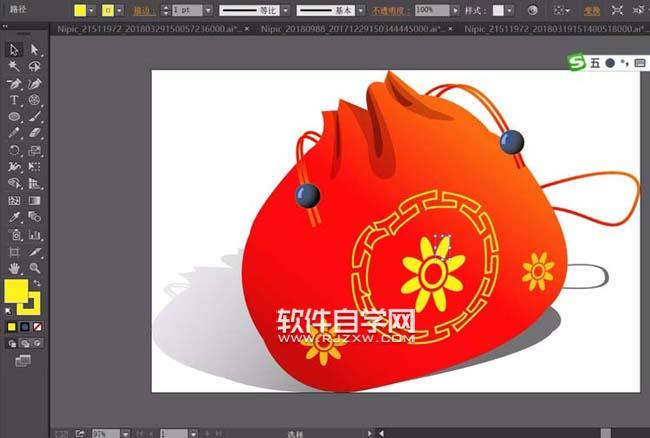The width and height of the screenshot is (650, 438).
Task: Select the Magic Wand tool
Action: pyautogui.click(x=14, y=66)
